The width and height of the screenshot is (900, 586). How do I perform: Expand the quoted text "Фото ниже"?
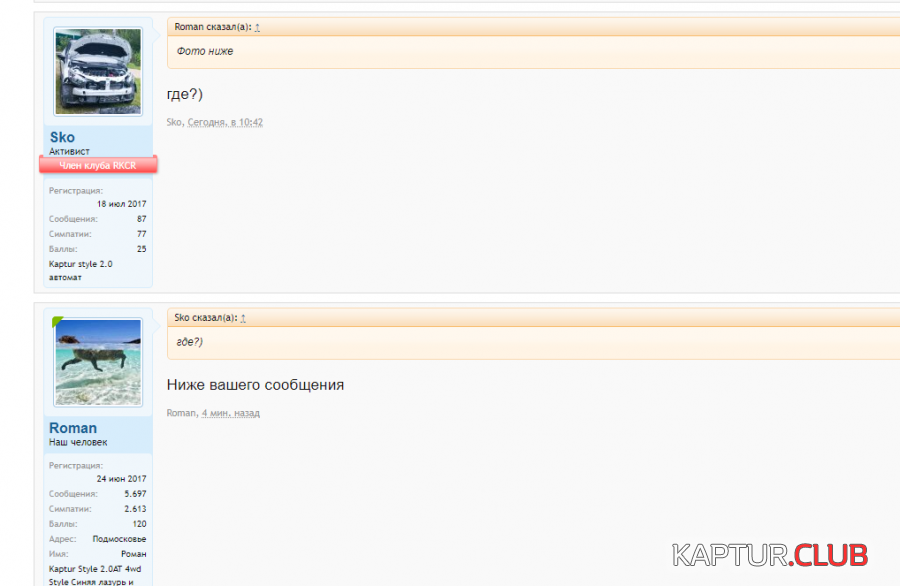[205, 51]
